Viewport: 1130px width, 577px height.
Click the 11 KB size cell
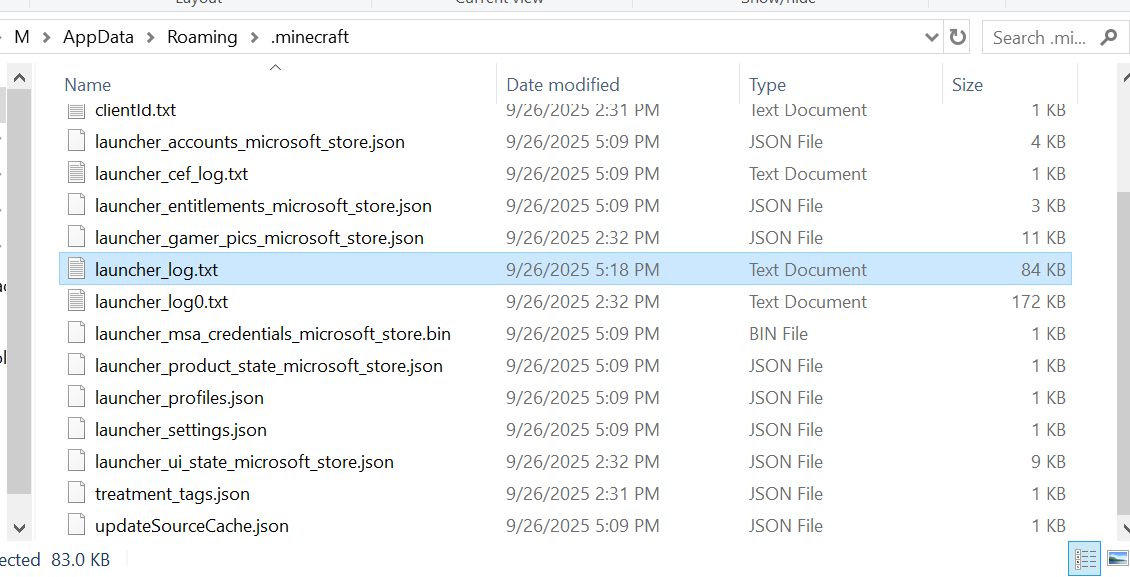[1043, 238]
